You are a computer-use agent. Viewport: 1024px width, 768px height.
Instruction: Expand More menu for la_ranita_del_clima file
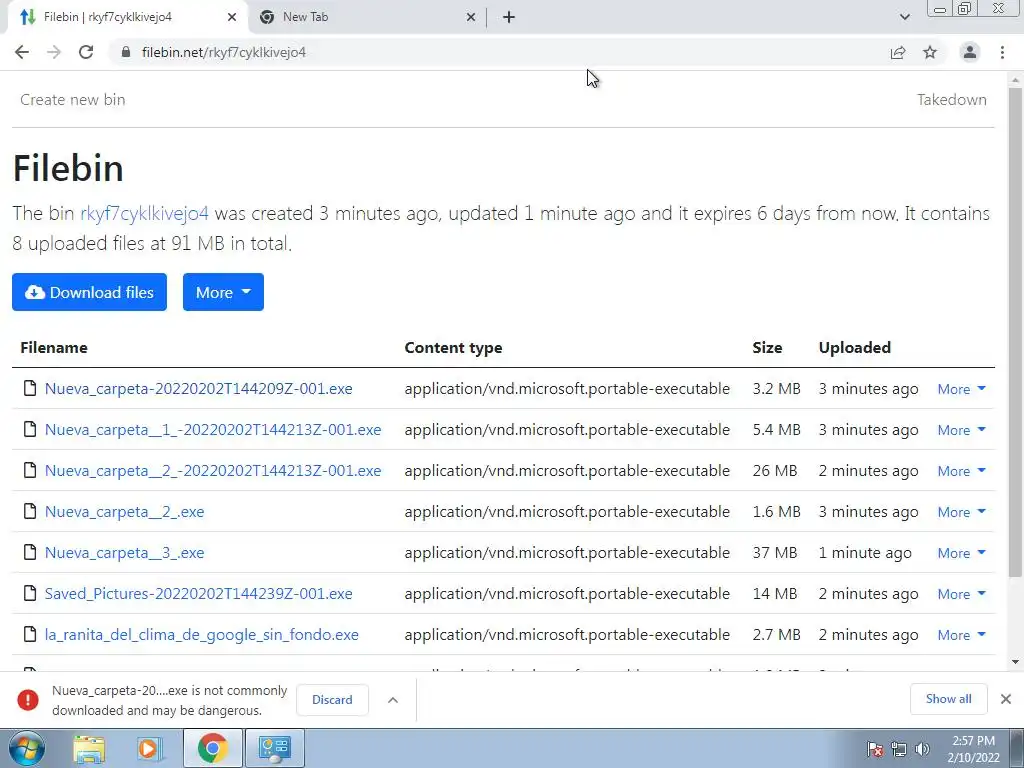point(961,635)
